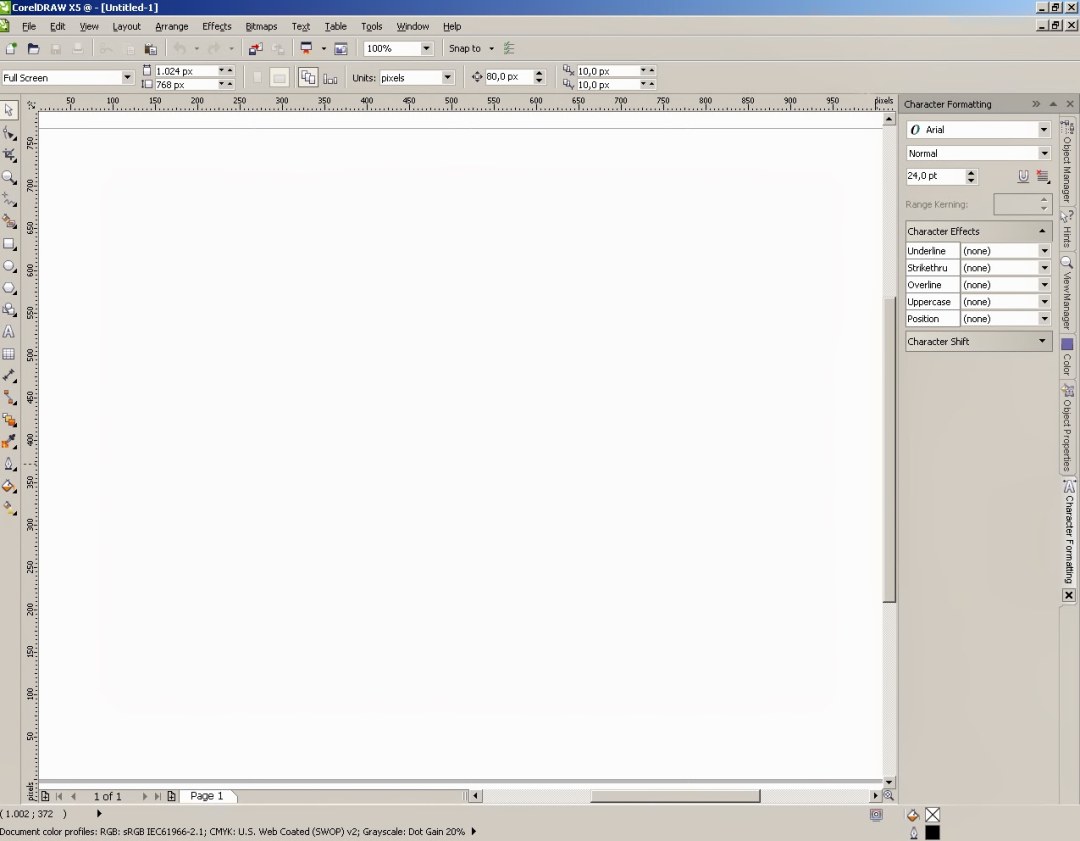The image size is (1080, 841).
Task: Toggle apply layout to current page only
Action: pos(330,77)
